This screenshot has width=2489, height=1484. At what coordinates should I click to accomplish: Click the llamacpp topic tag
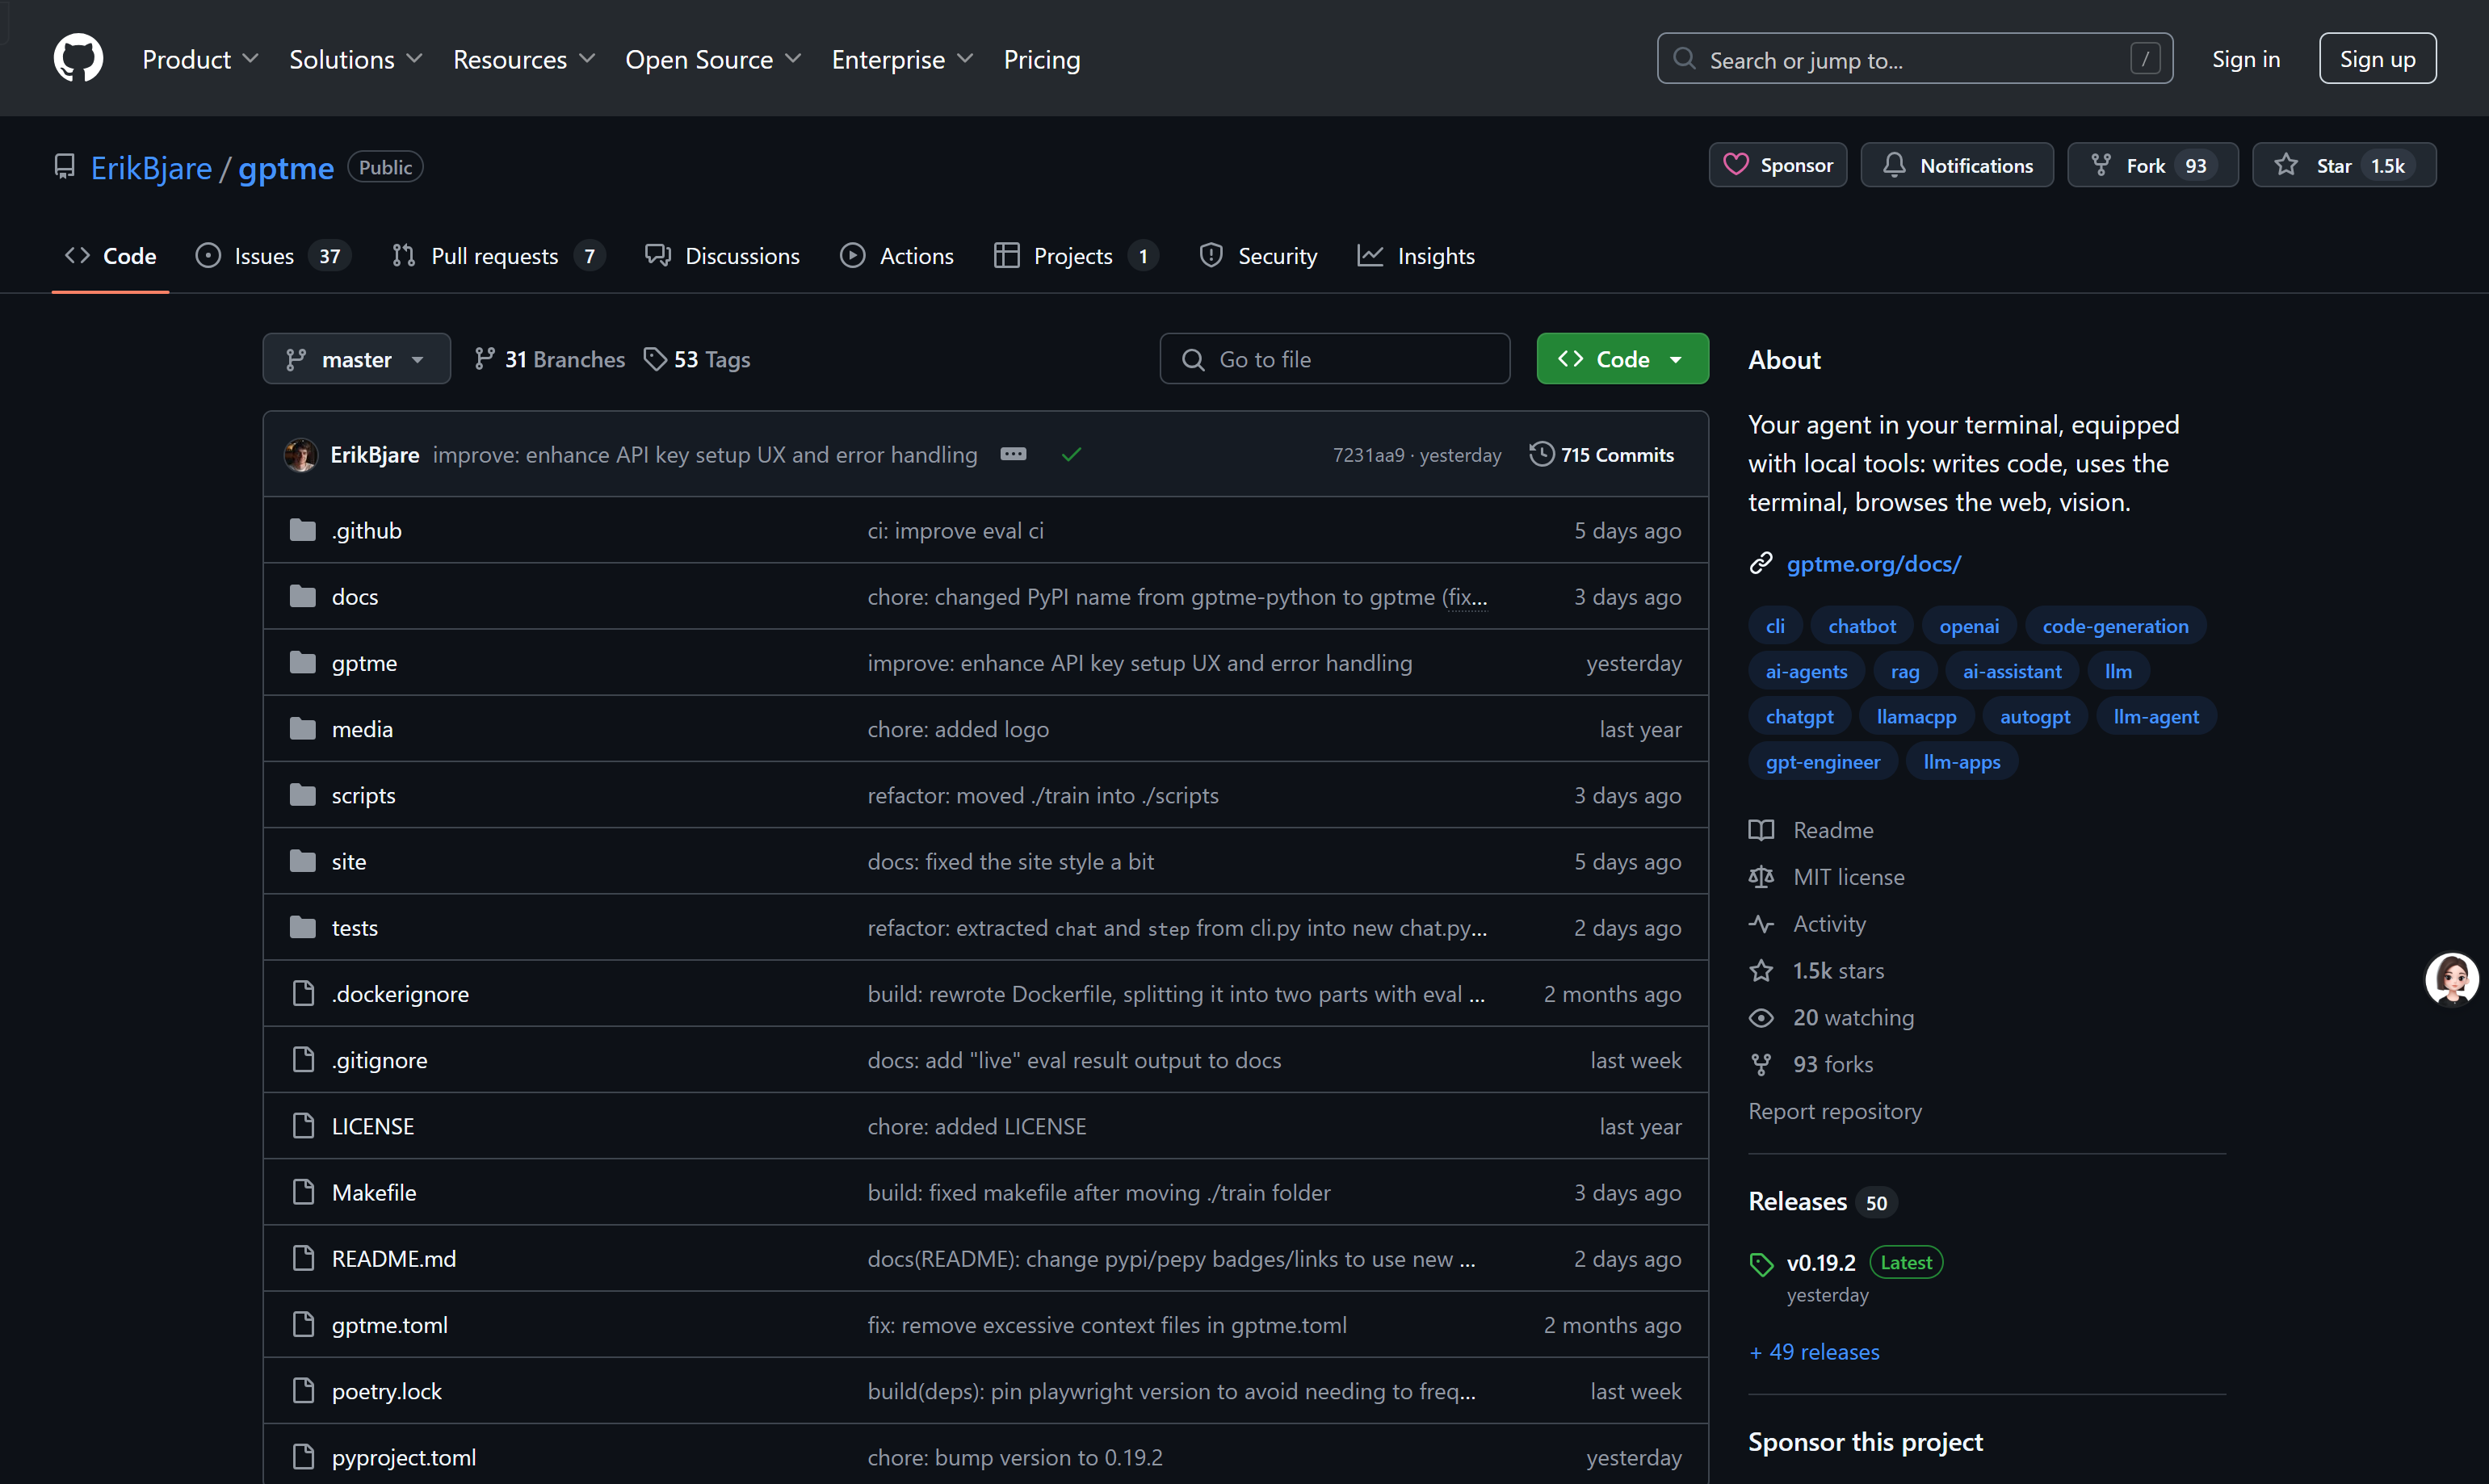[1916, 716]
